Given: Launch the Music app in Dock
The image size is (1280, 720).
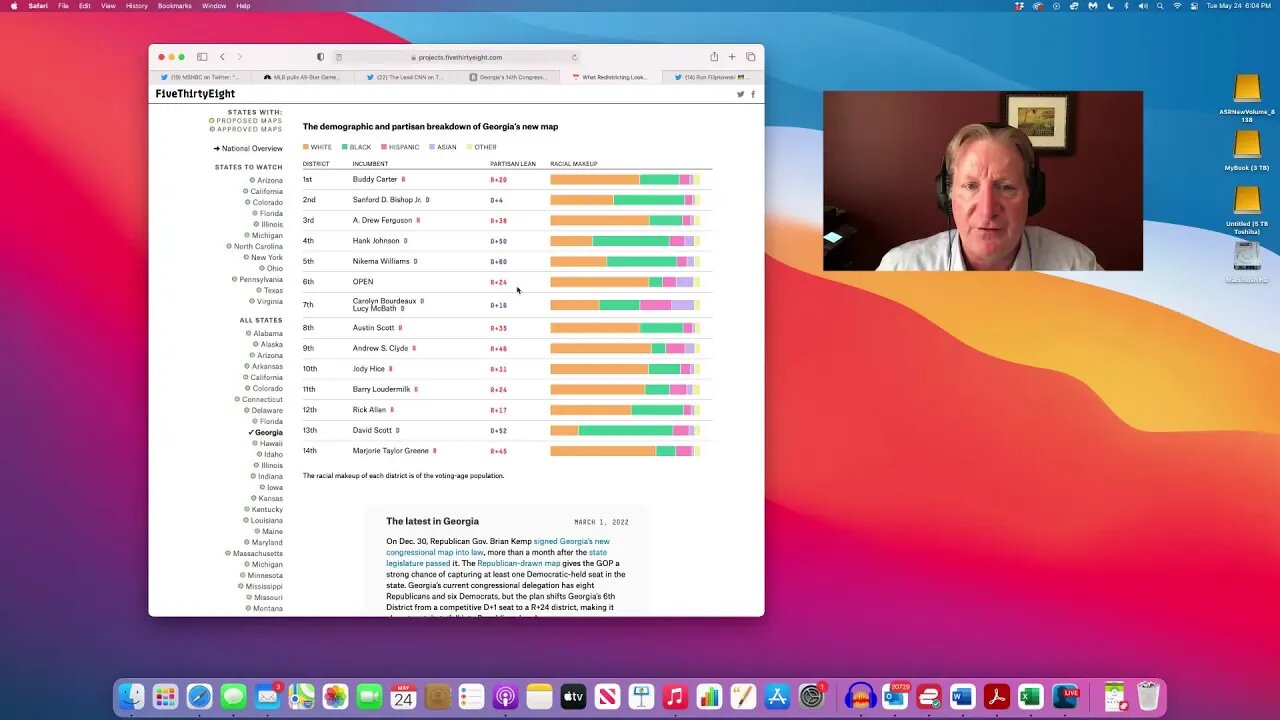Looking at the screenshot, I should pos(675,696).
